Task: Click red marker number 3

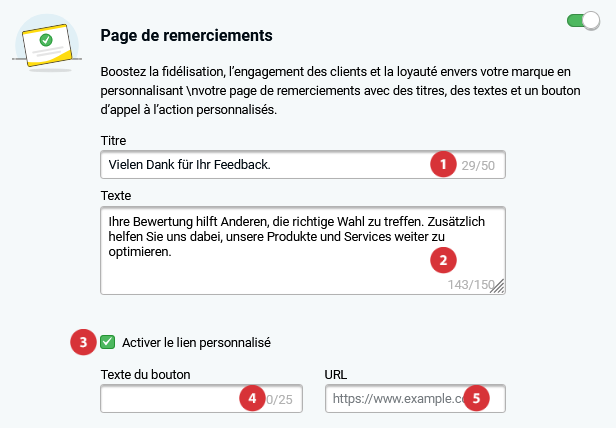Action: click(x=83, y=342)
